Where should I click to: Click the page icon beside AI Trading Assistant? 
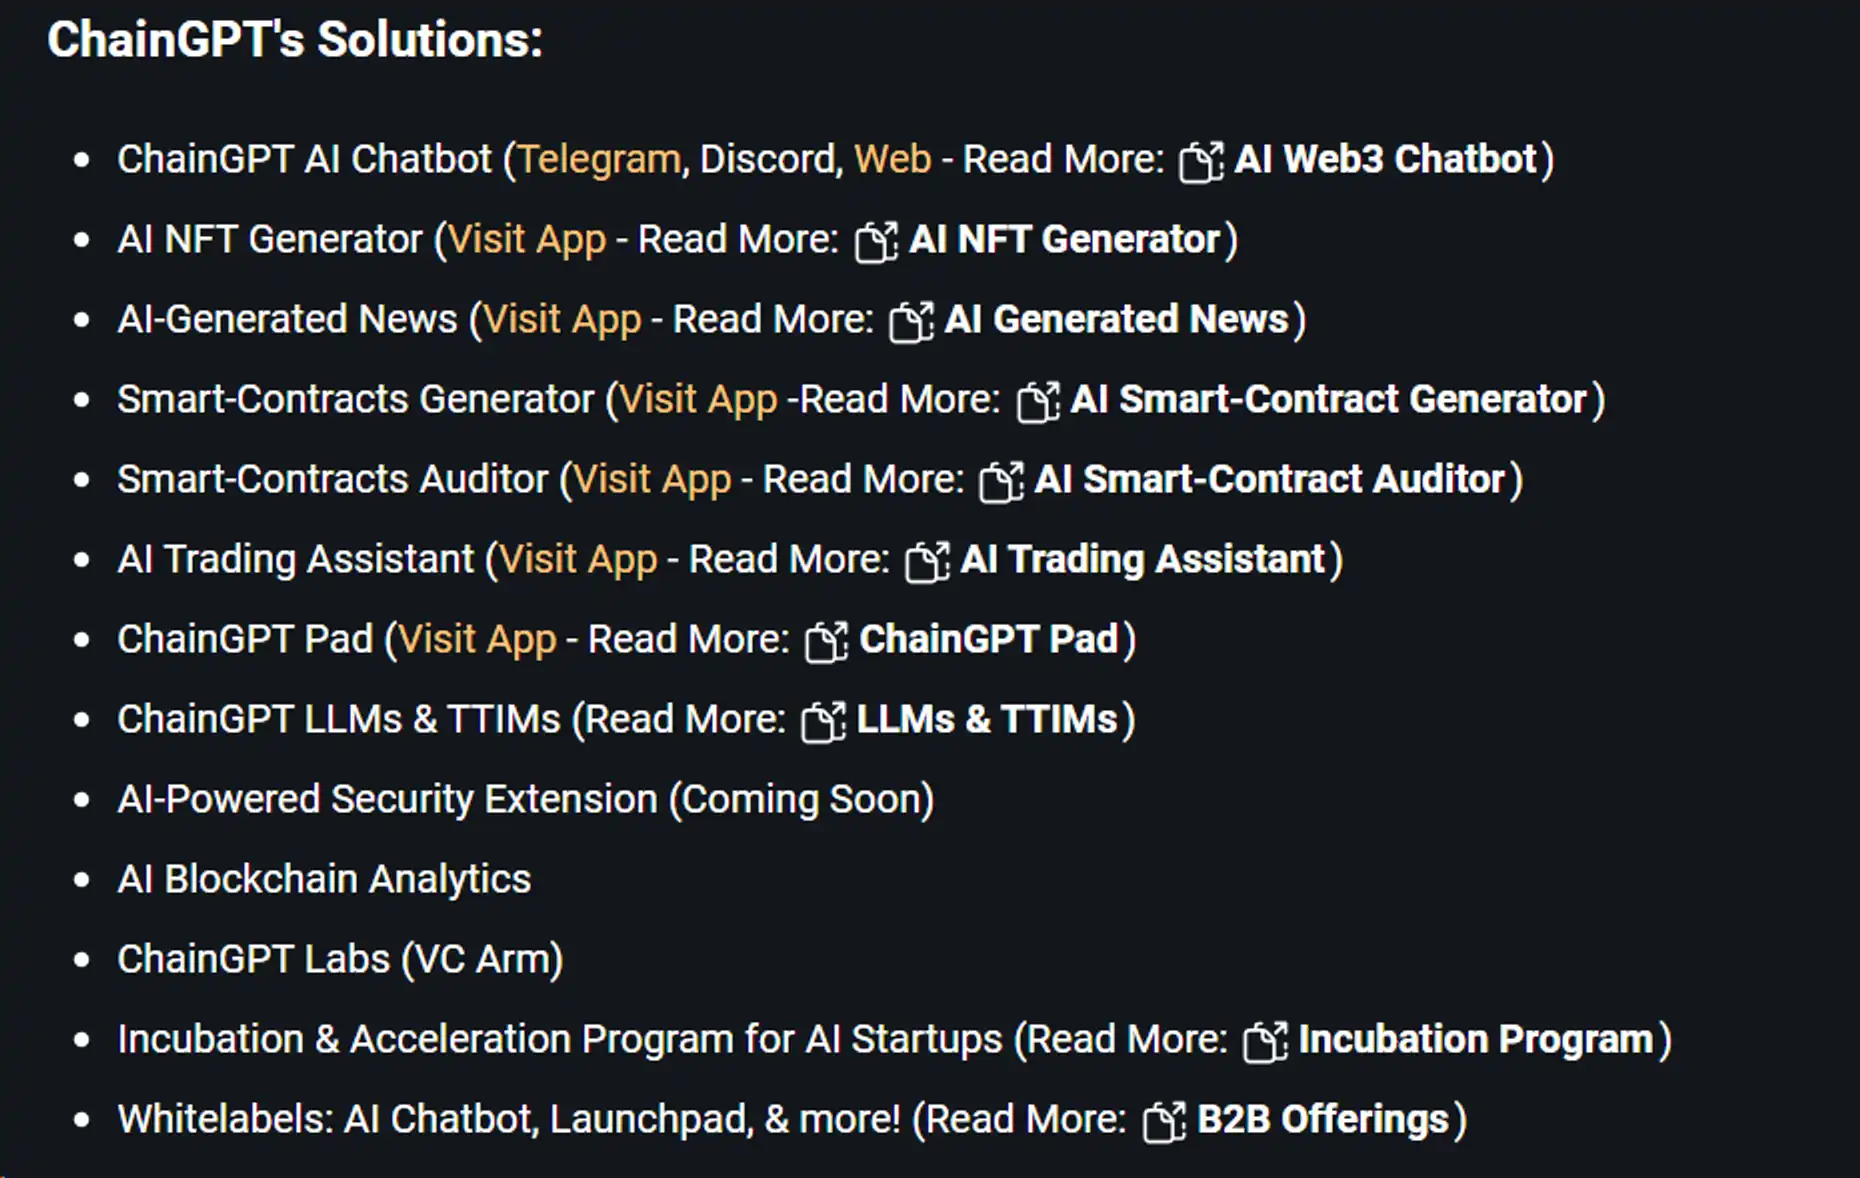coord(927,561)
